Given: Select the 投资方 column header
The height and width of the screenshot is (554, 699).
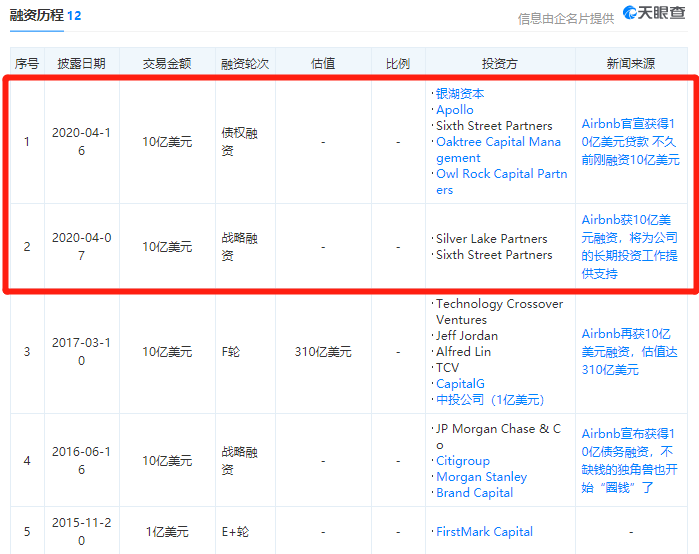Looking at the screenshot, I should pyautogui.click(x=500, y=63).
